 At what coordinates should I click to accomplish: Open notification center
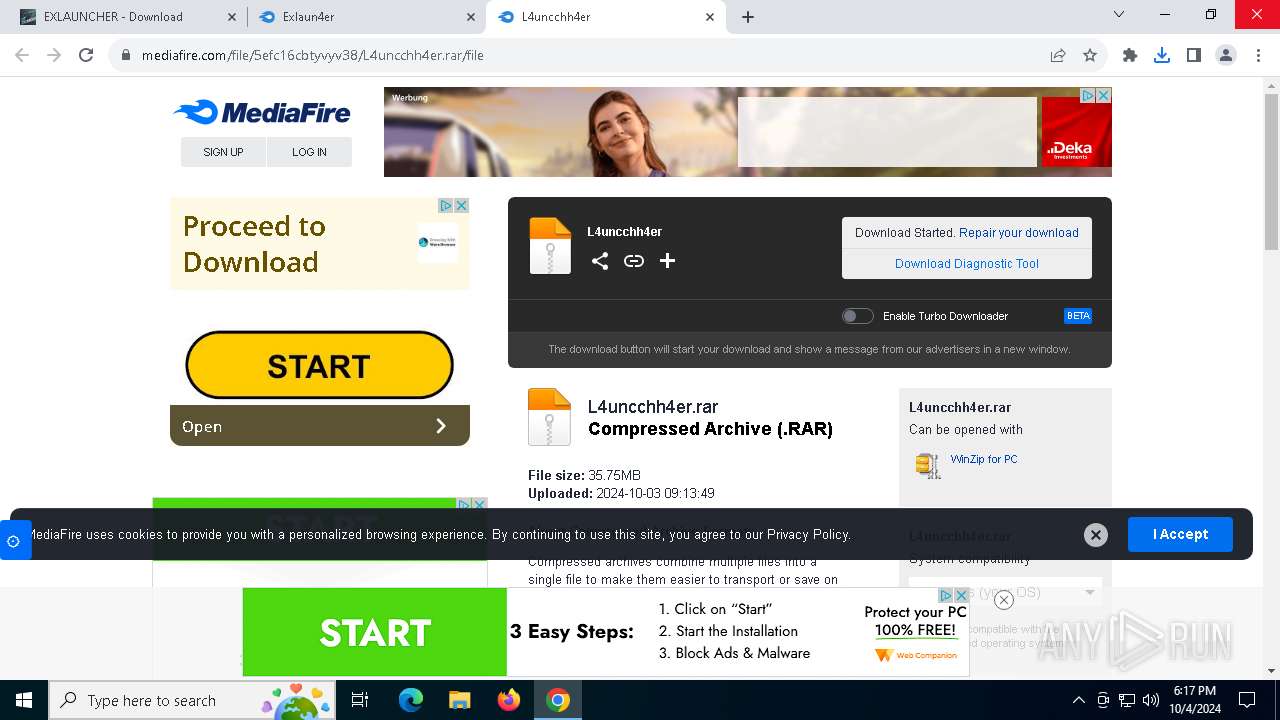[x=1247, y=700]
